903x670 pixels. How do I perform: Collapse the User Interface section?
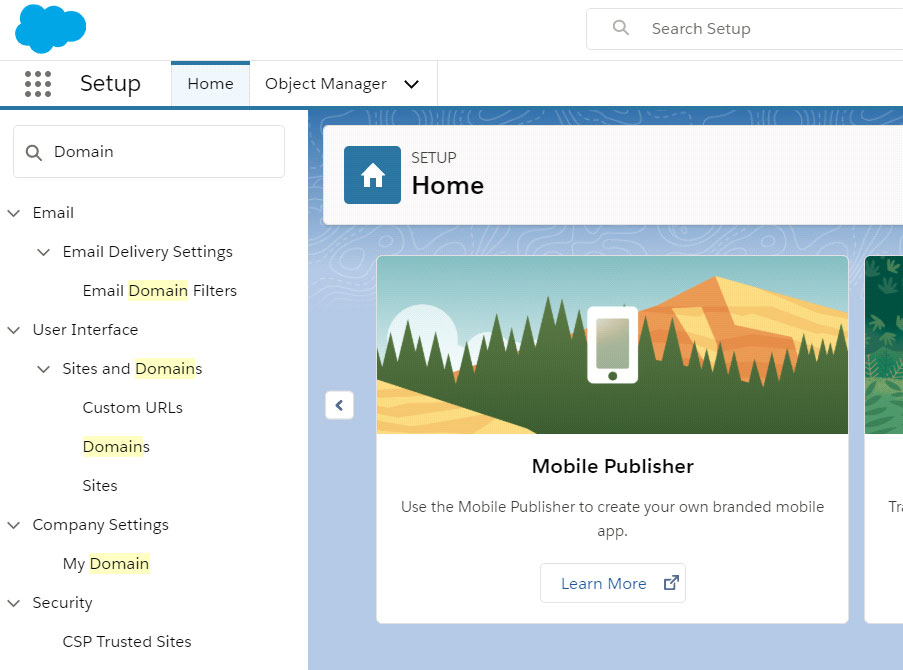[x=14, y=330]
